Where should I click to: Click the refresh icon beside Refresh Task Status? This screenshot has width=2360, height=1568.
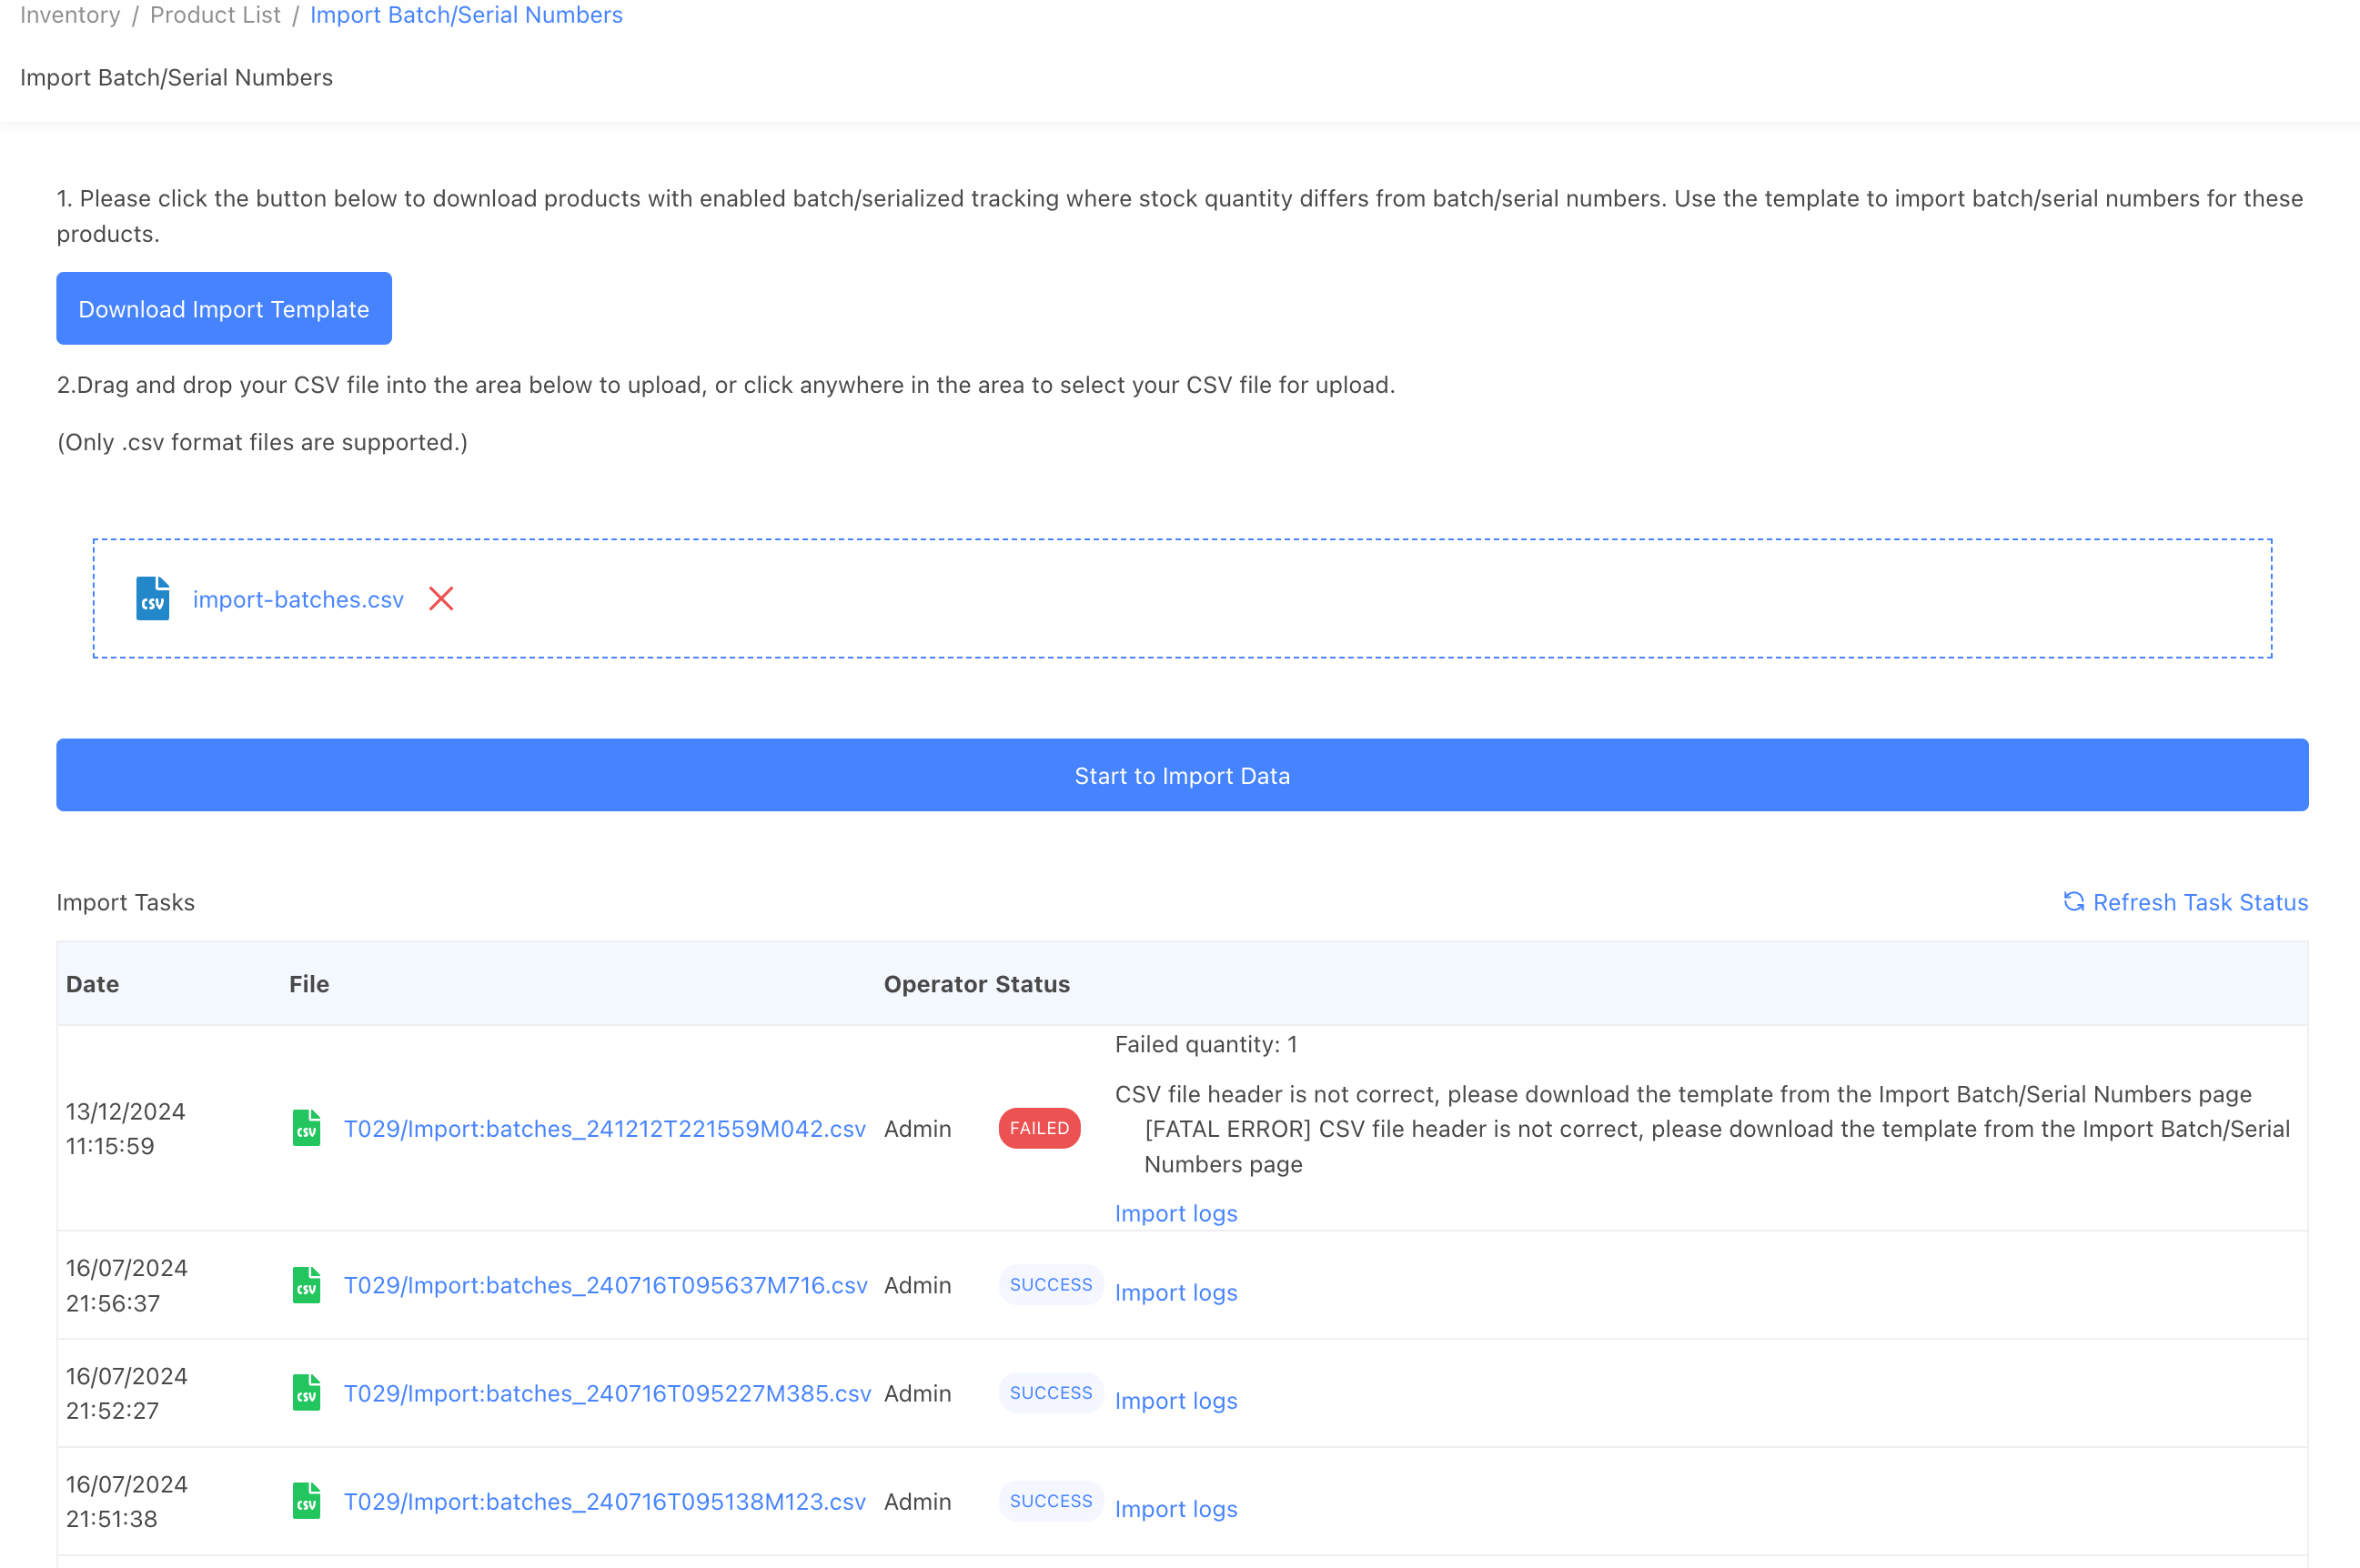click(2074, 901)
